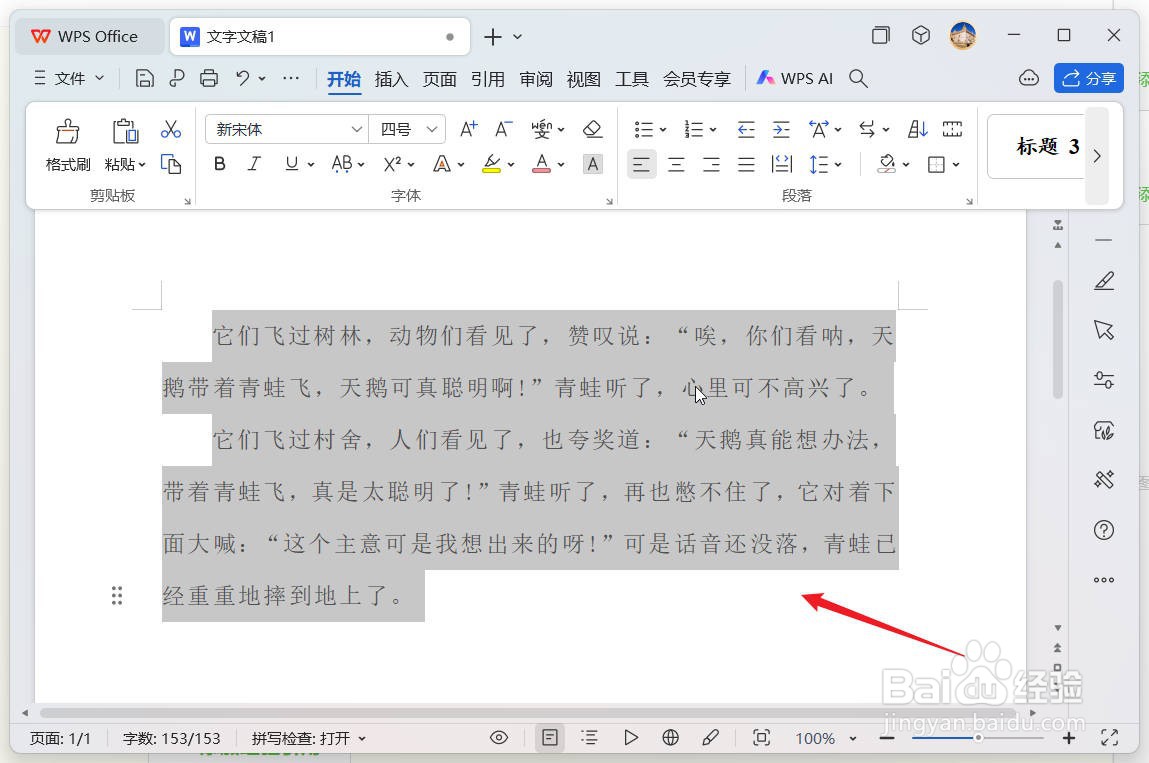
Task: Click the globe web layout icon
Action: (x=670, y=737)
